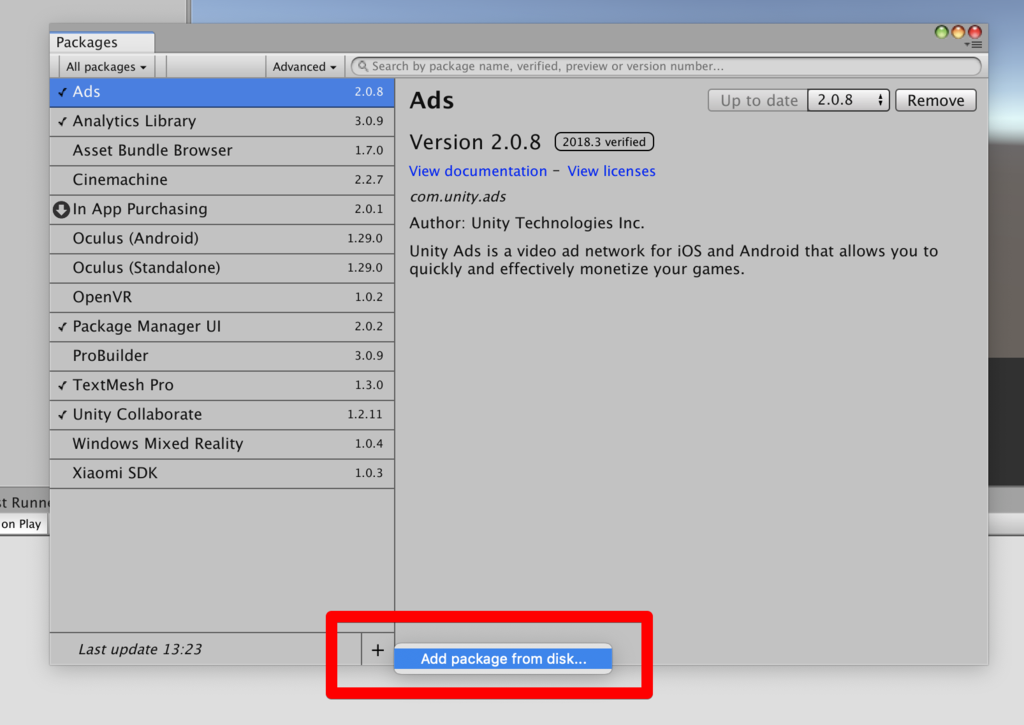The image size is (1024, 725).
Task: Click the Author: Unity Technologies Inc. text
Action: 526,223
